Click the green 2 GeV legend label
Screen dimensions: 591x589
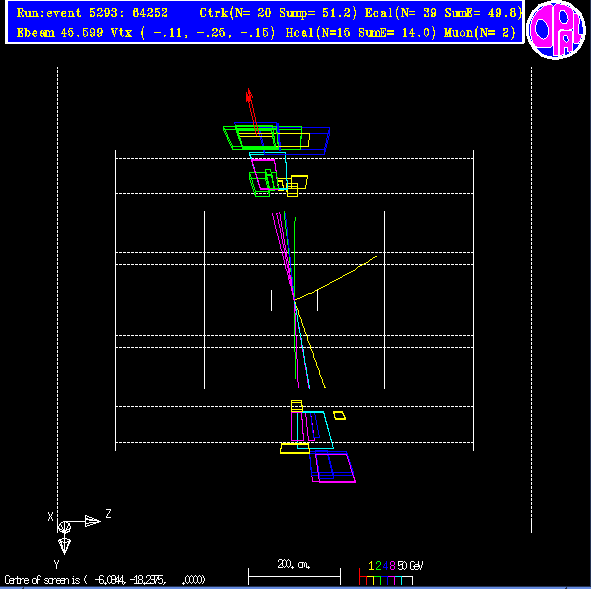[378, 566]
